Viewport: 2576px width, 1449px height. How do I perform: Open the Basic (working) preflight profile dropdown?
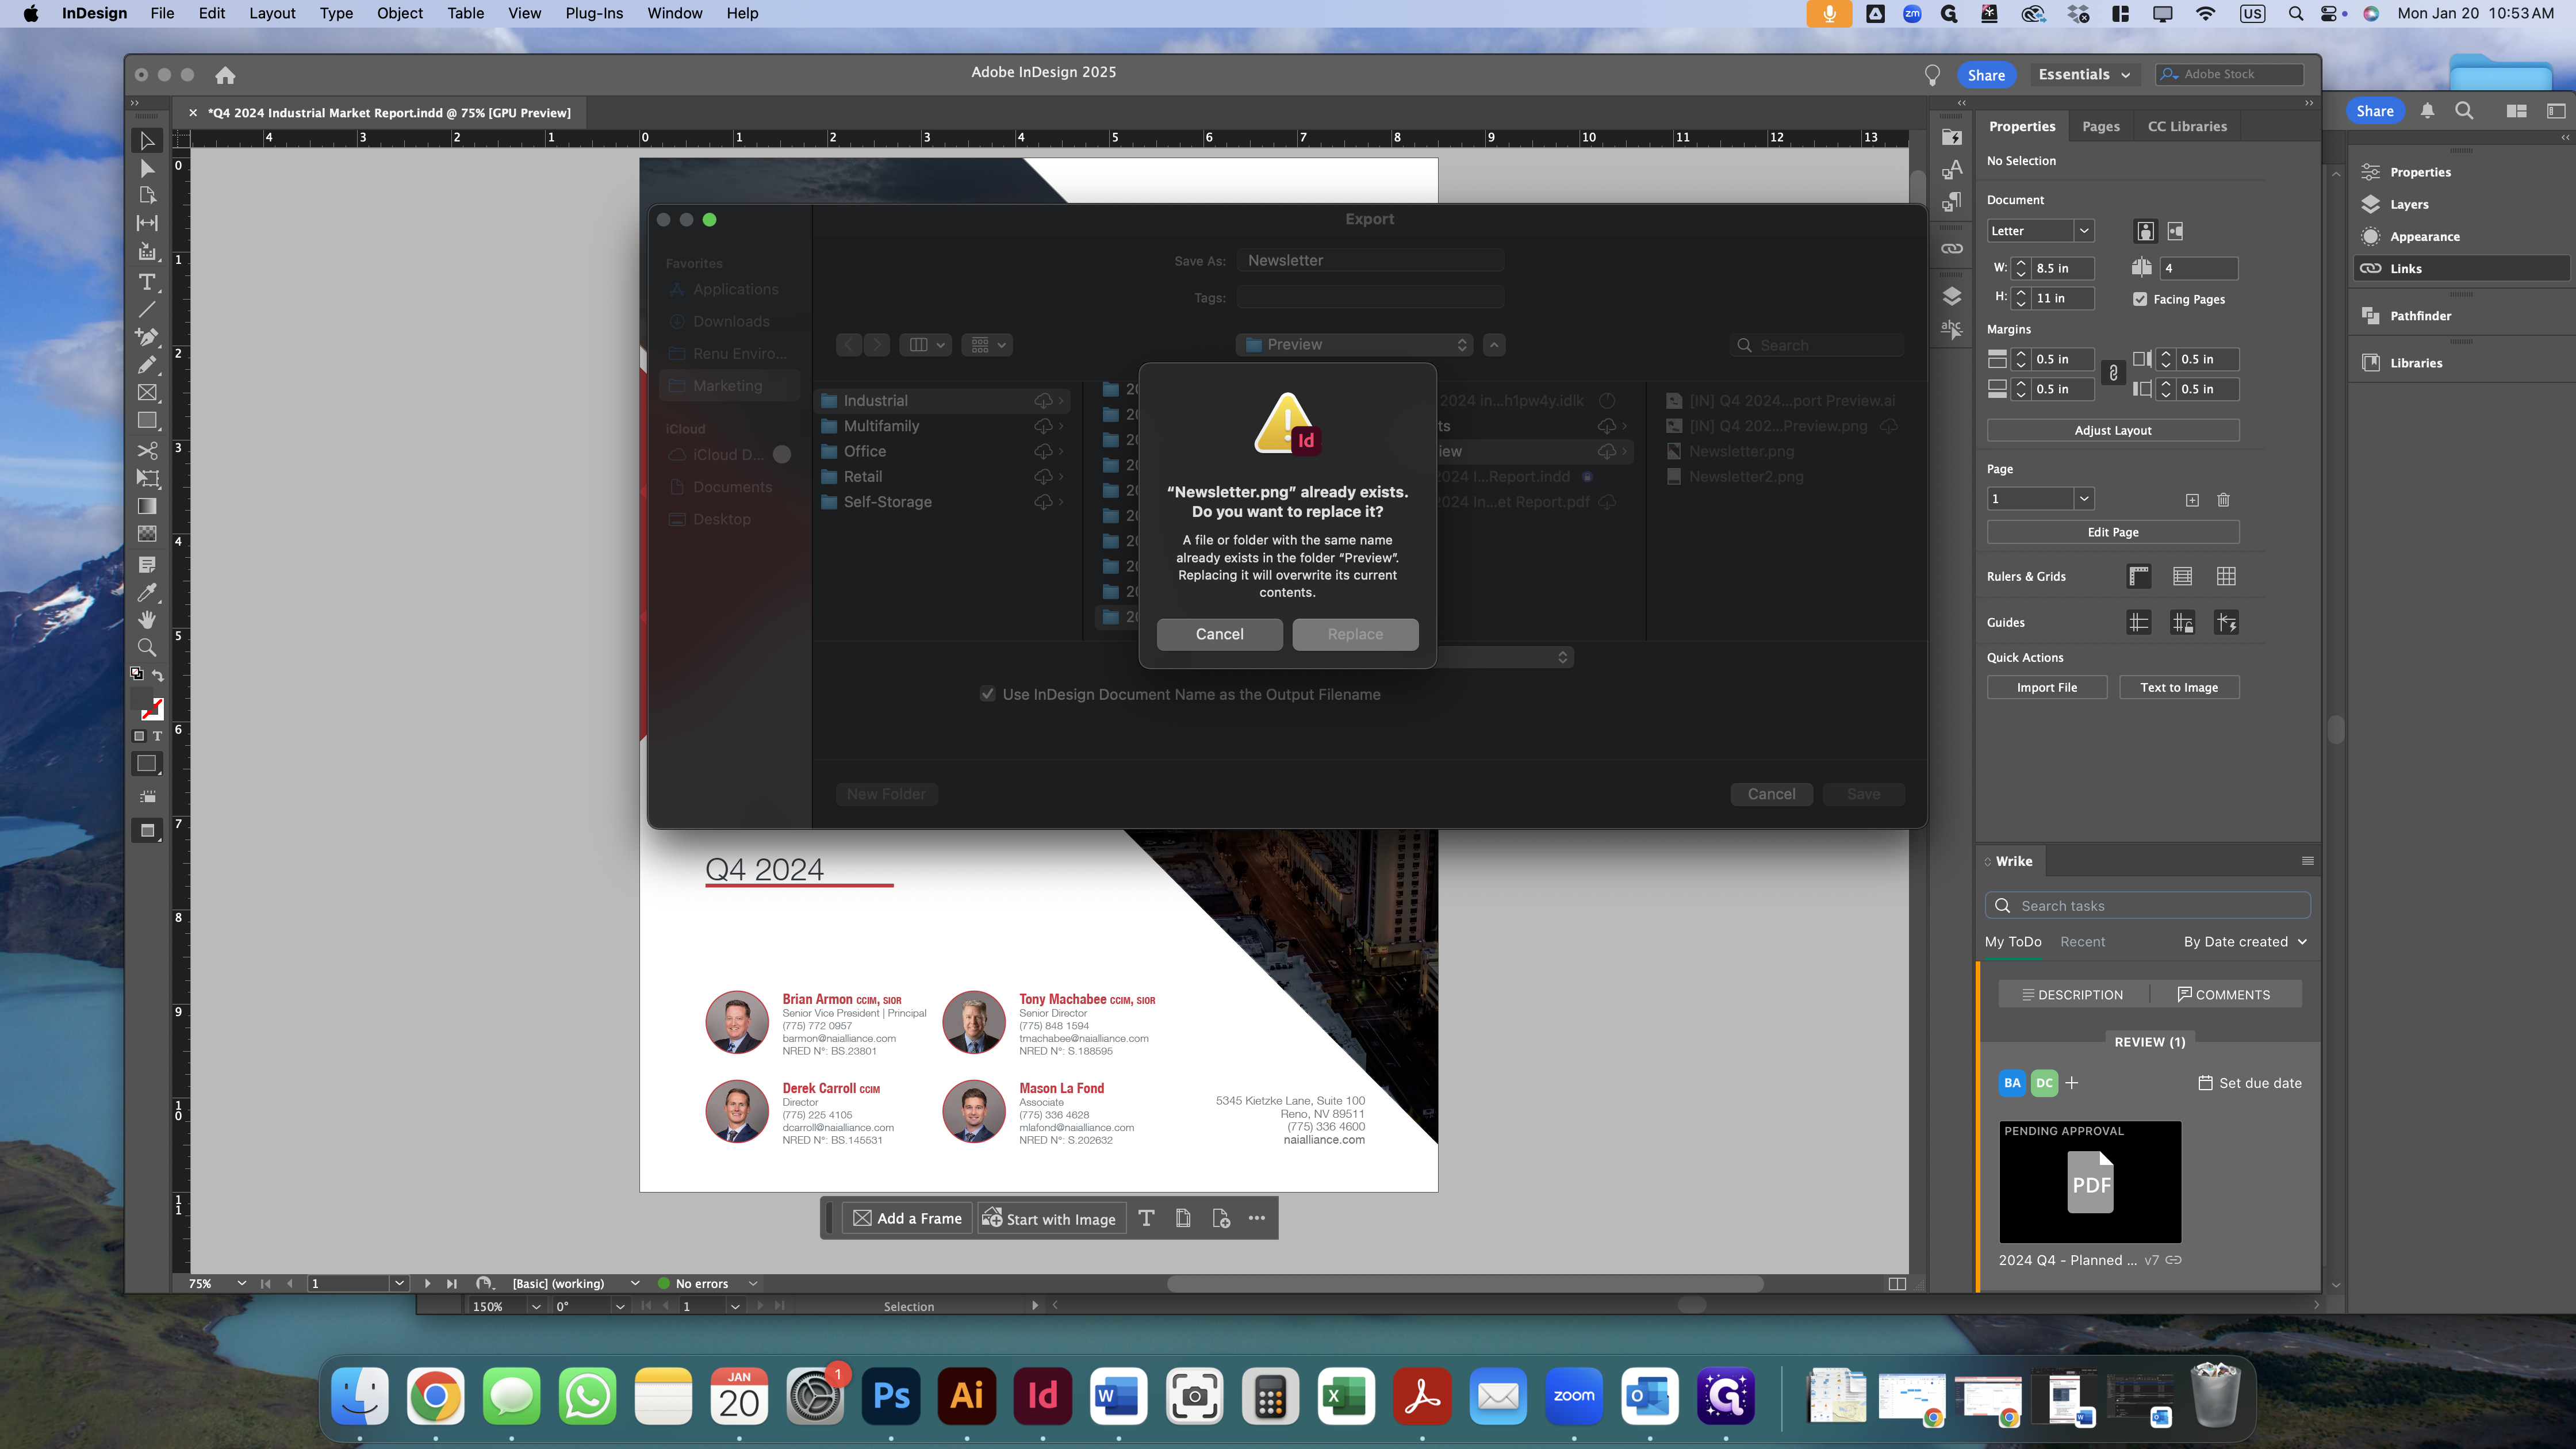634,1283
